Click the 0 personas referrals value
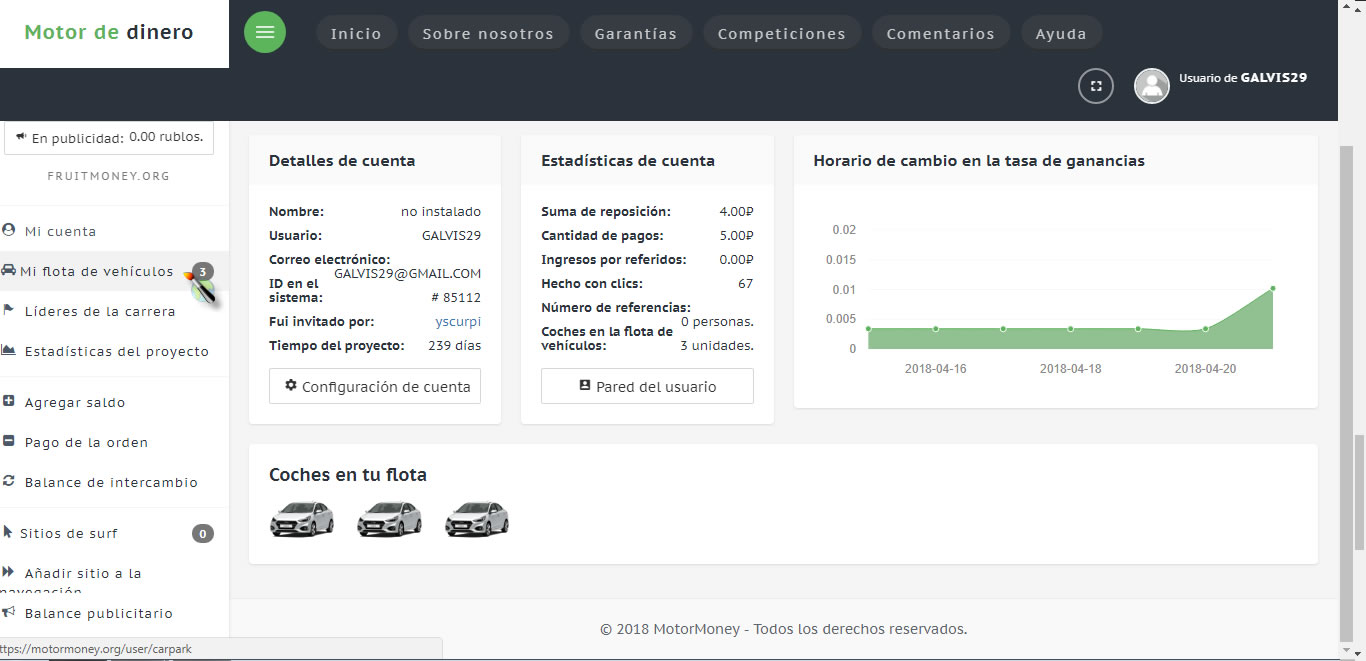Screen dimensions: 1366x661 [717, 321]
